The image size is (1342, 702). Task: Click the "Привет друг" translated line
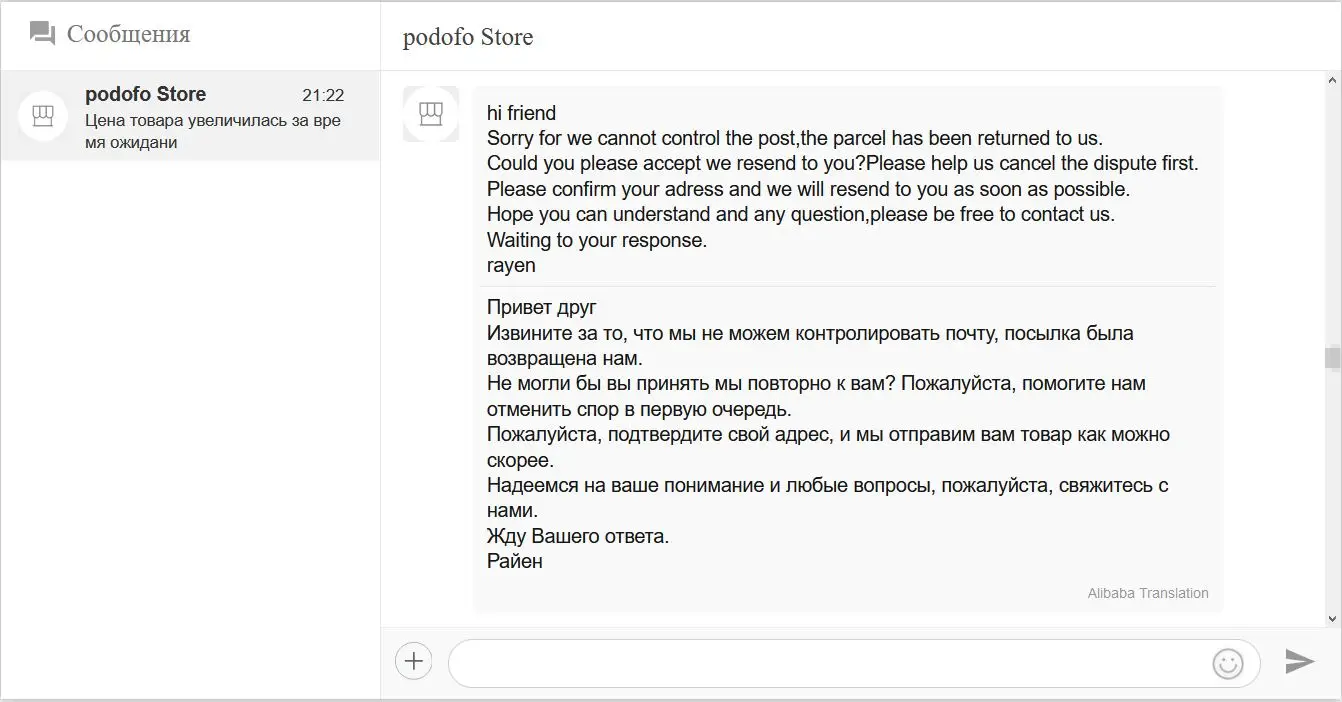pyautogui.click(x=541, y=307)
